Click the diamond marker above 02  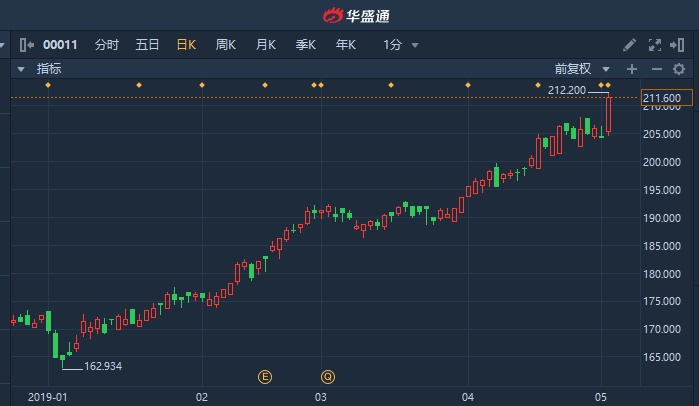[202, 85]
